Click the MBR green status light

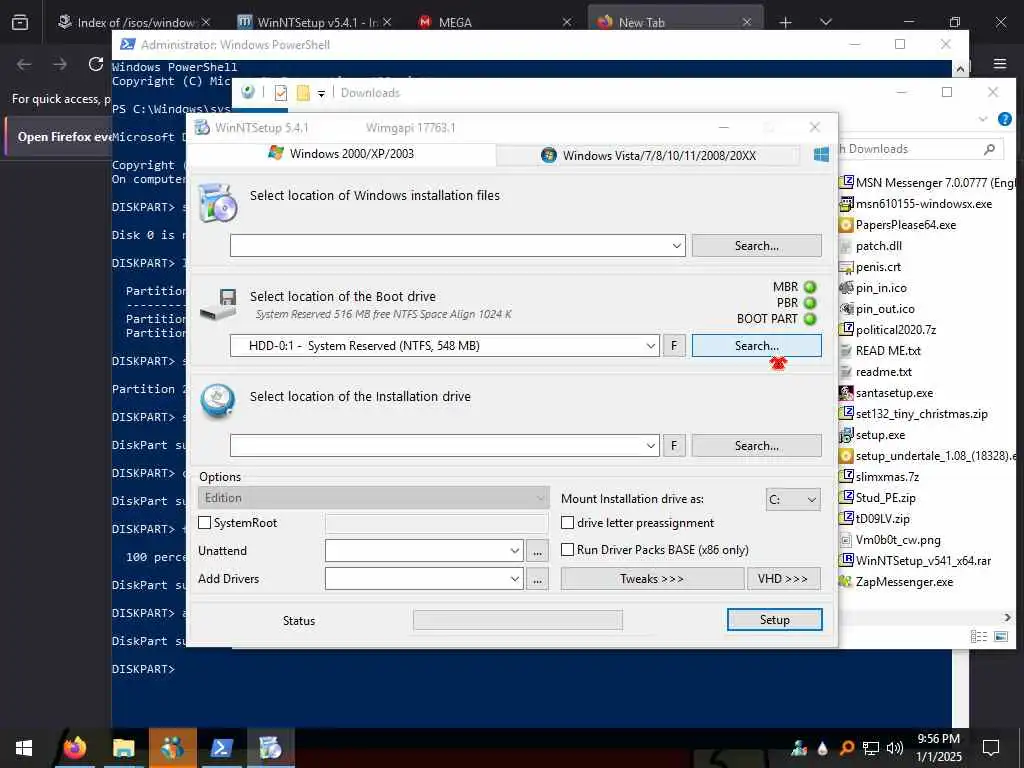810,287
